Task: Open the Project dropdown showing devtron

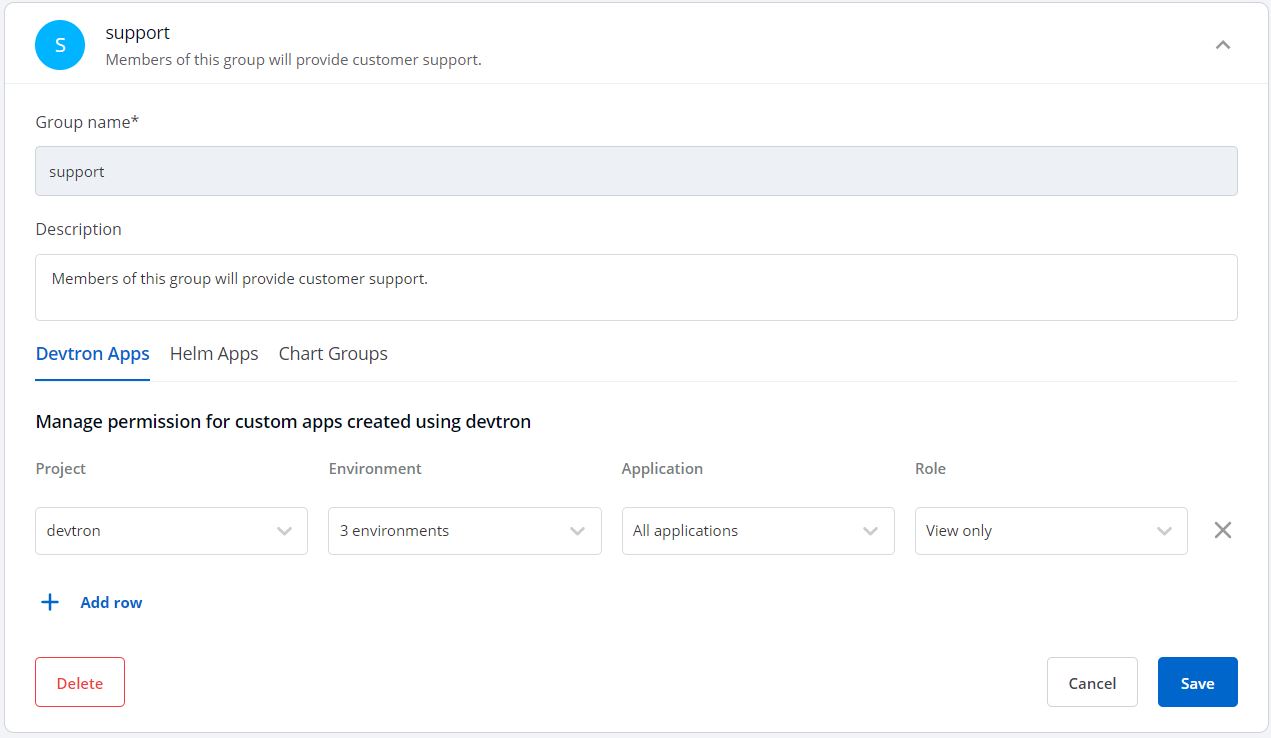Action: [171, 531]
